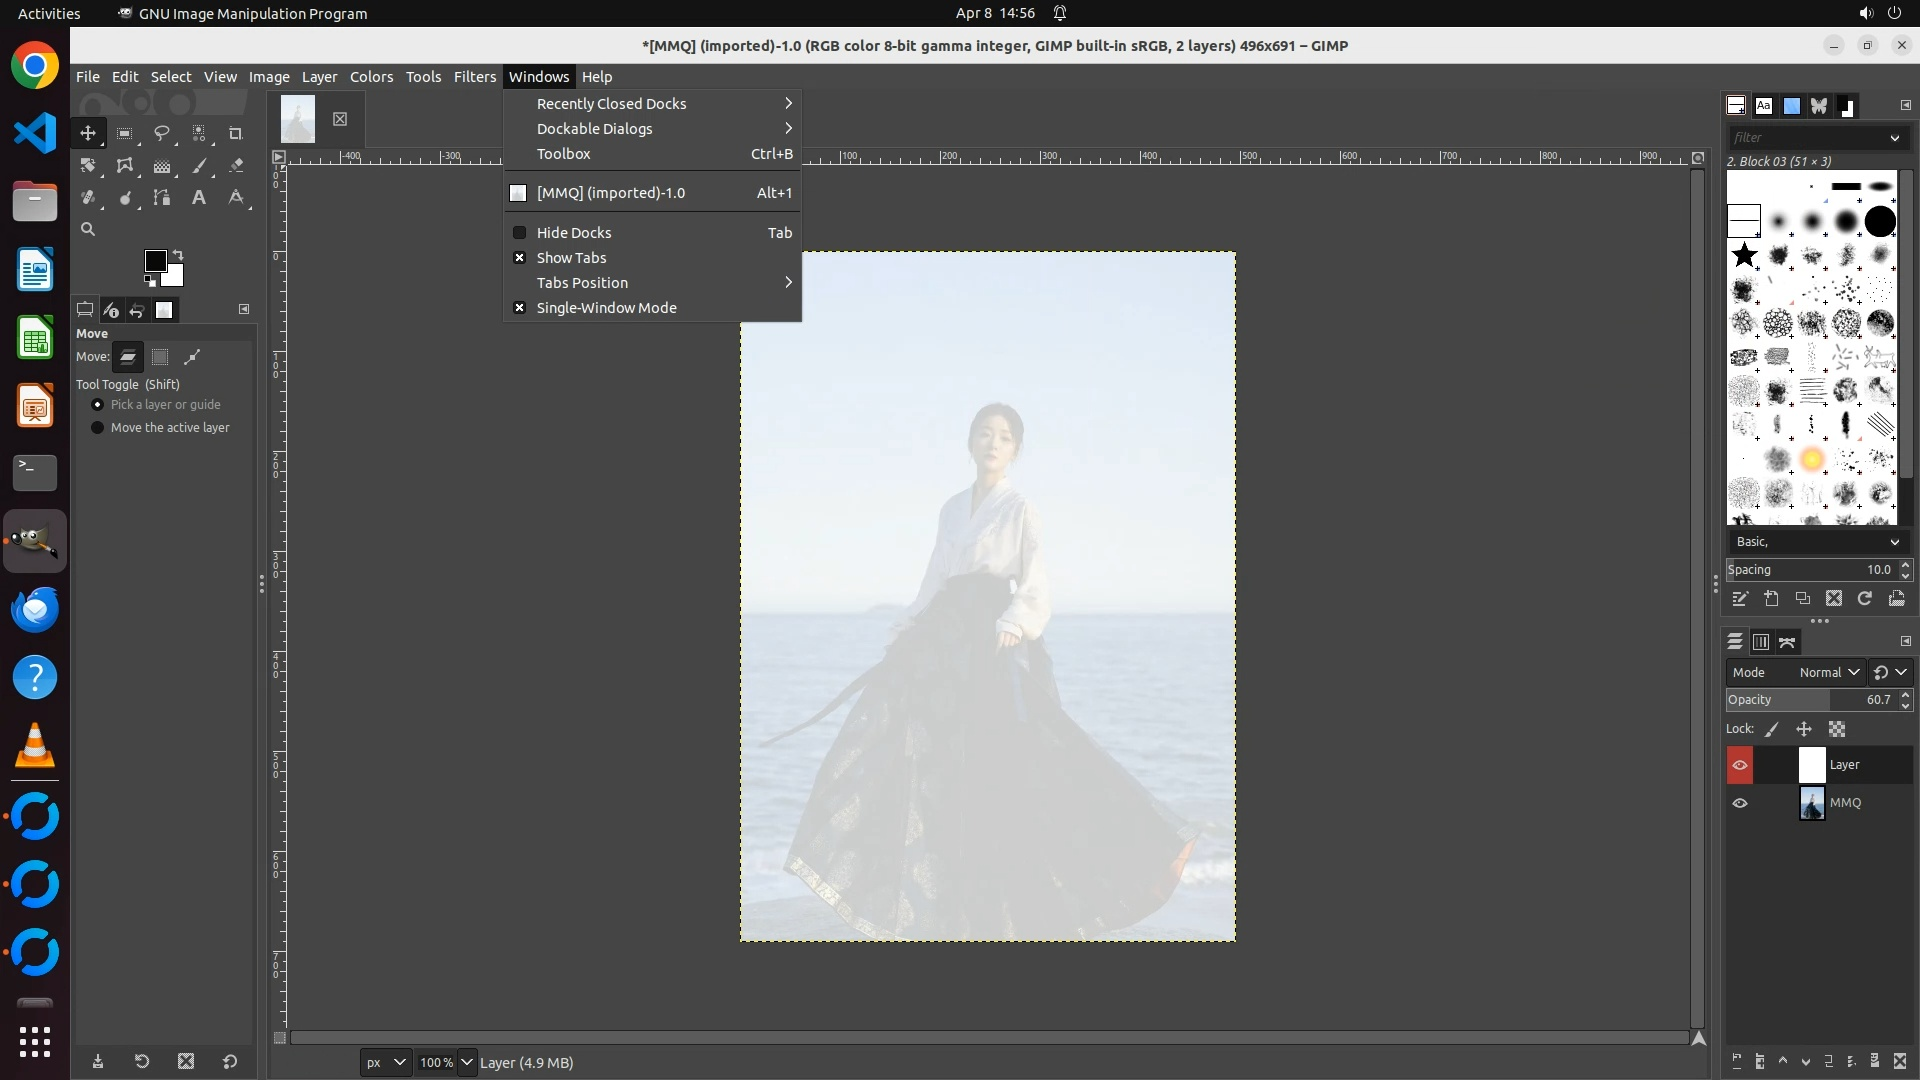
Task: Select the Eraser tool
Action: click(236, 166)
